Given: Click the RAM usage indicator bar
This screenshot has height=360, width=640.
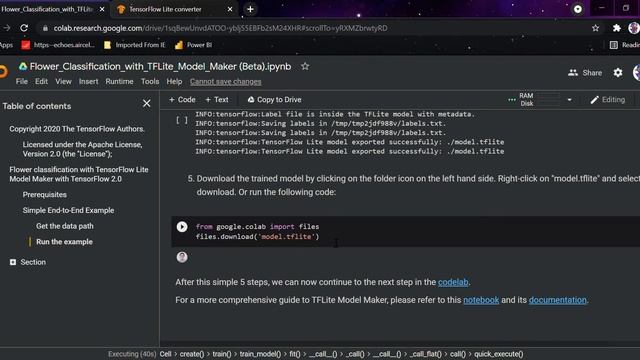Looking at the screenshot, I should coord(549,96).
